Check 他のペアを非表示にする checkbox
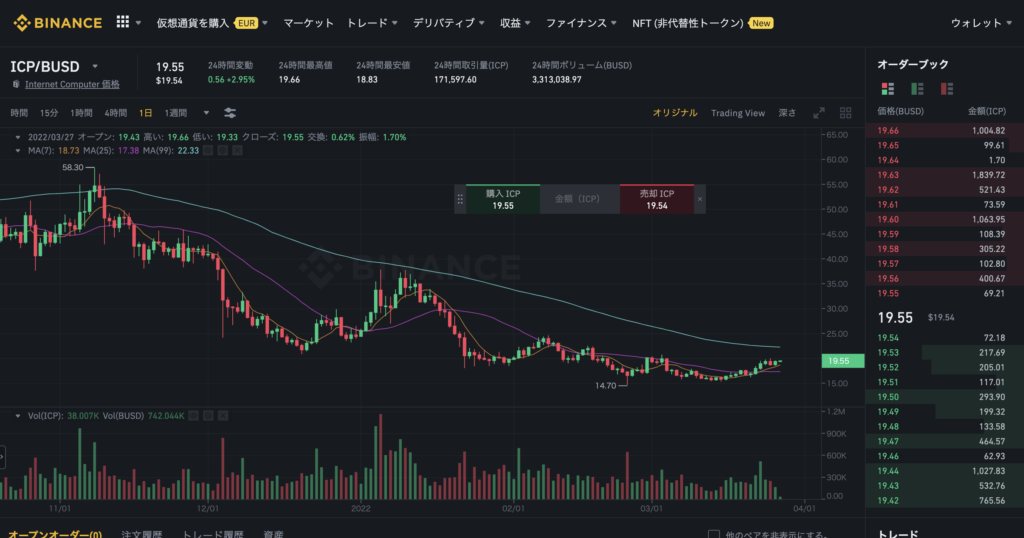 pyautogui.click(x=714, y=535)
